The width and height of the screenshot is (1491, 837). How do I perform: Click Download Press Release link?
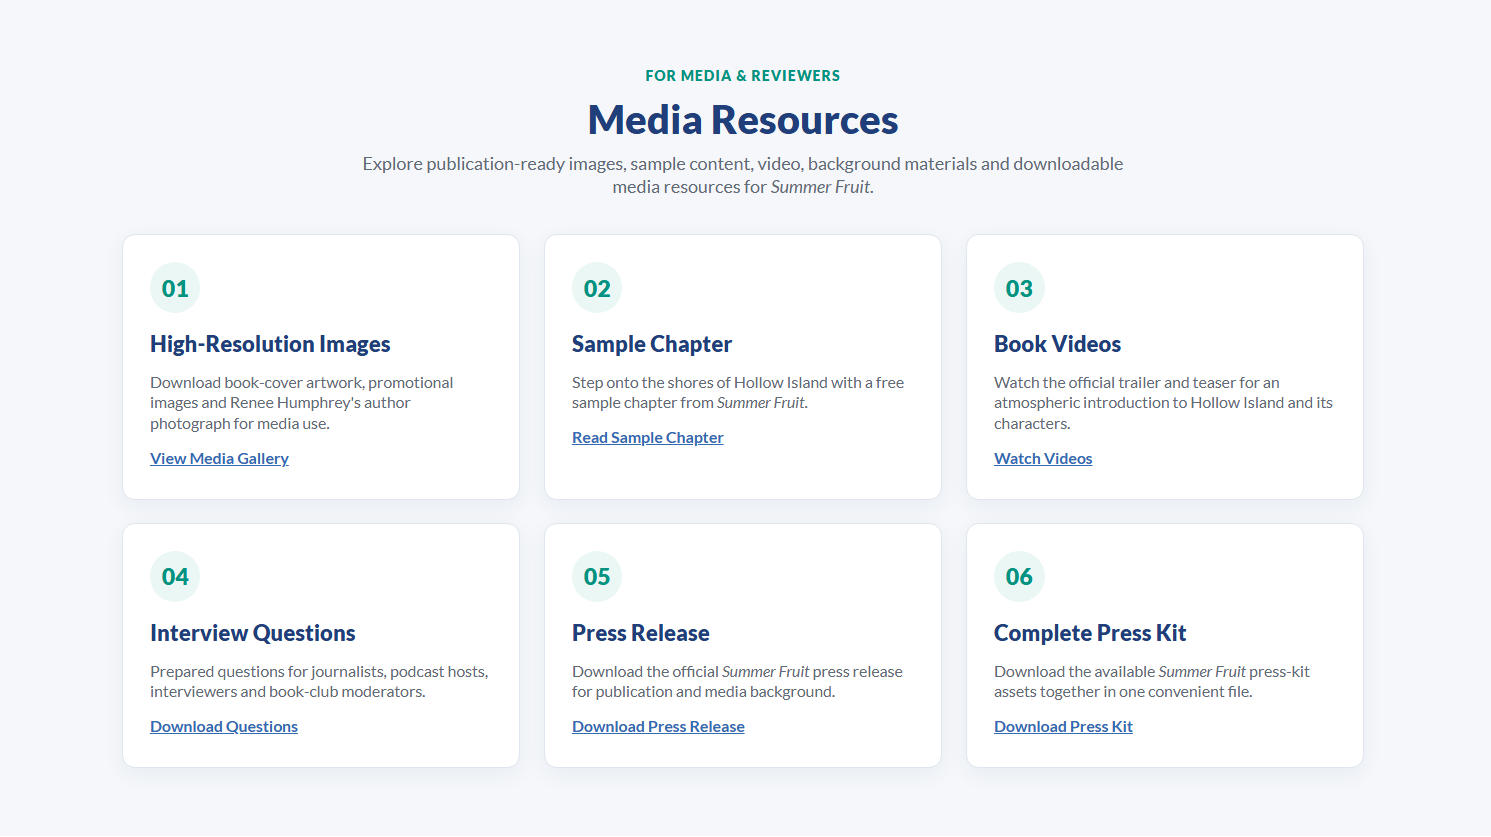point(658,726)
